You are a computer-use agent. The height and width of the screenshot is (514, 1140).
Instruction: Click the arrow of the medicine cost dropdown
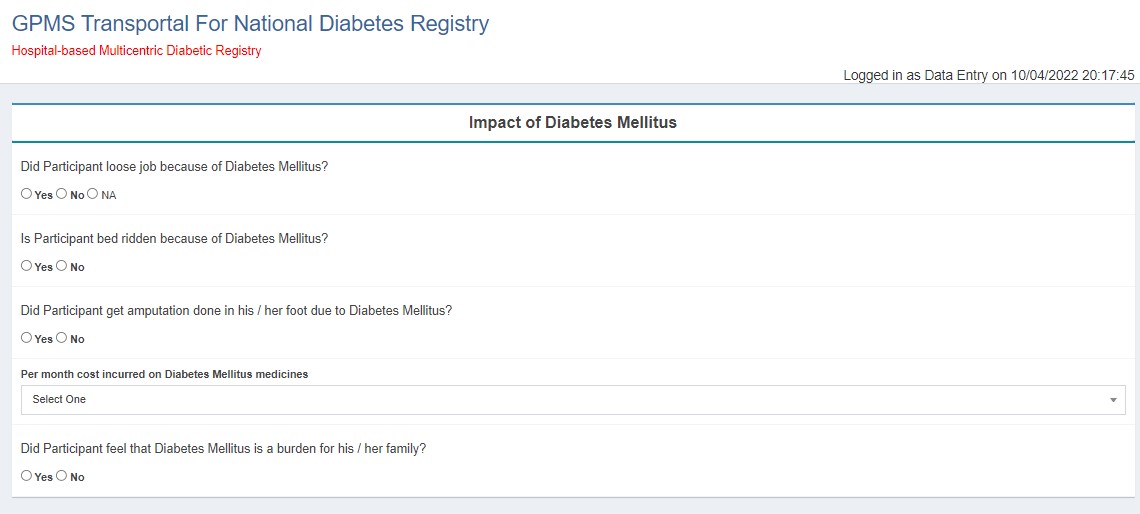click(x=1113, y=400)
